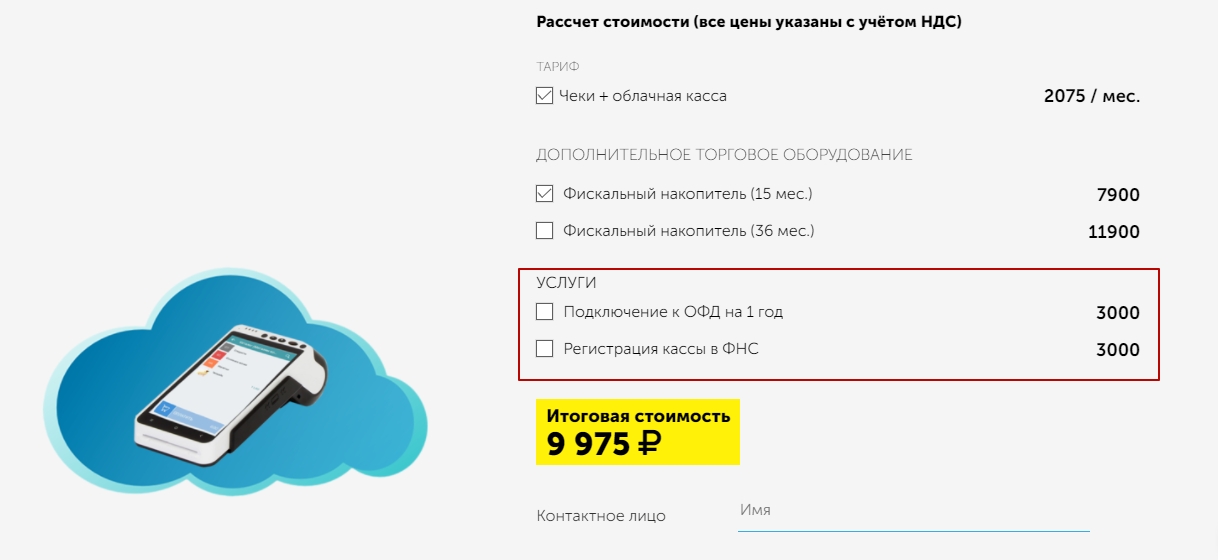Image resolution: width=1218 pixels, height=560 pixels.
Task: Select the yellow Итоговая стоимость box
Action: pyautogui.click(x=638, y=432)
